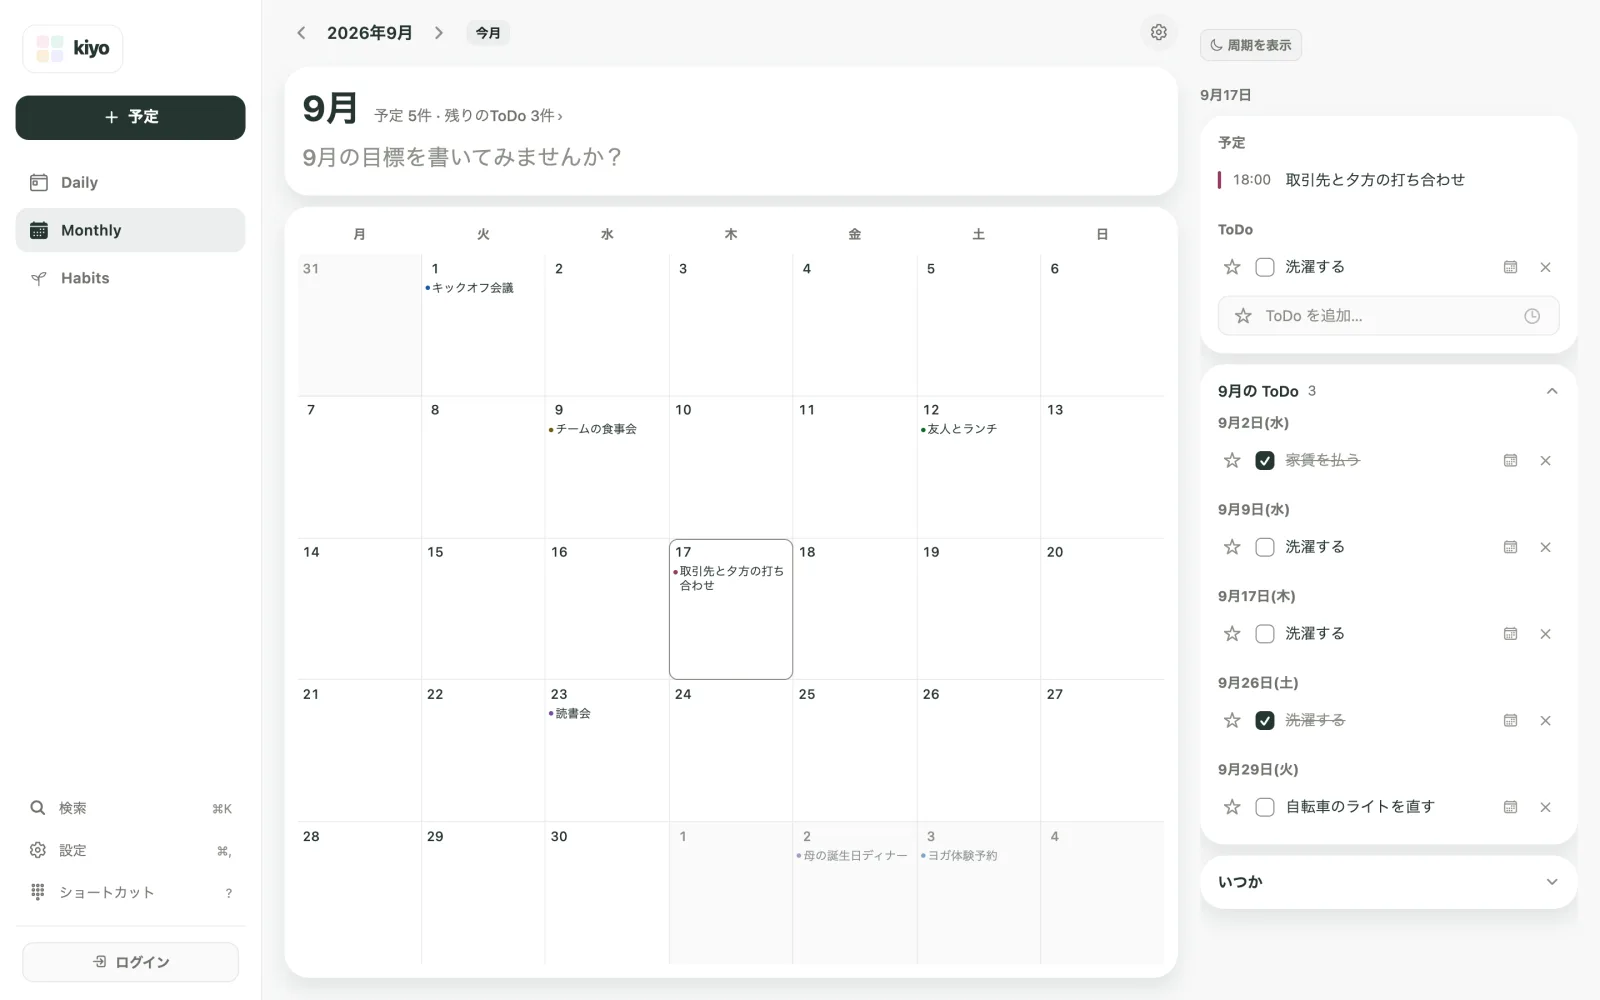The image size is (1600, 1000).
Task: Jump to 今月
Action: 488,33
